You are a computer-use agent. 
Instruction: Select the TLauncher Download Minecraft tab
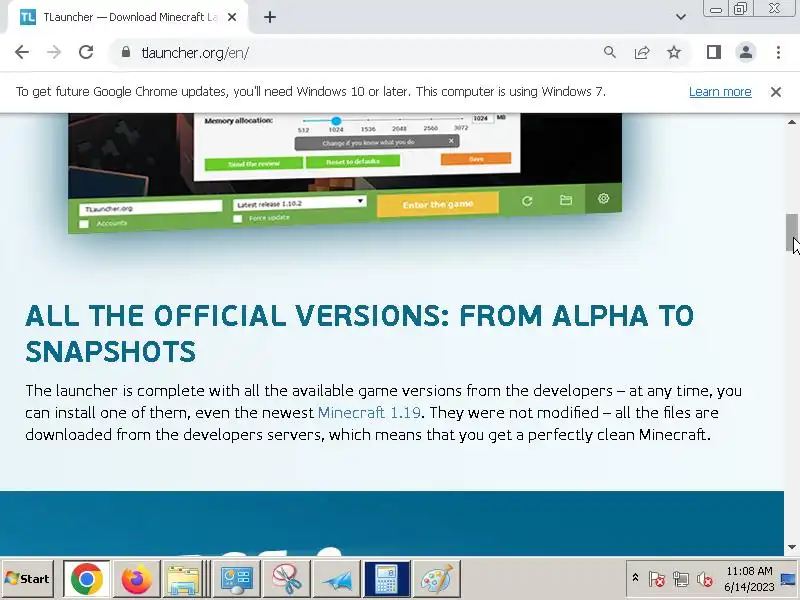coord(128,17)
